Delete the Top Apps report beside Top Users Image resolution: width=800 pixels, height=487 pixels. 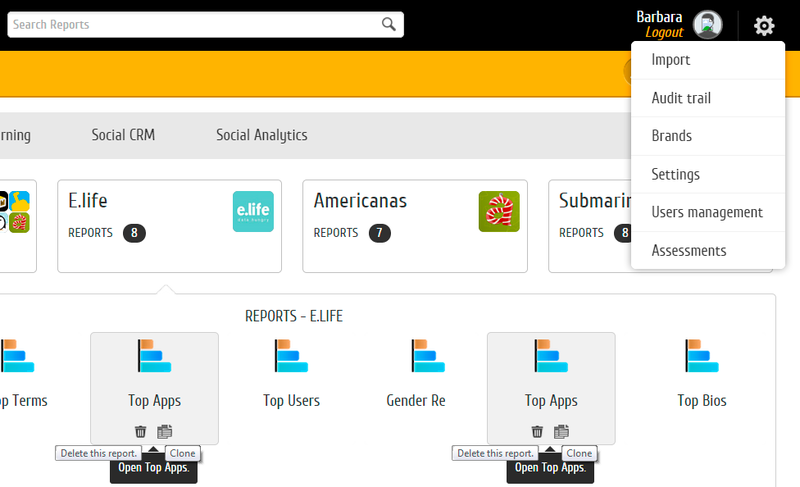point(140,431)
